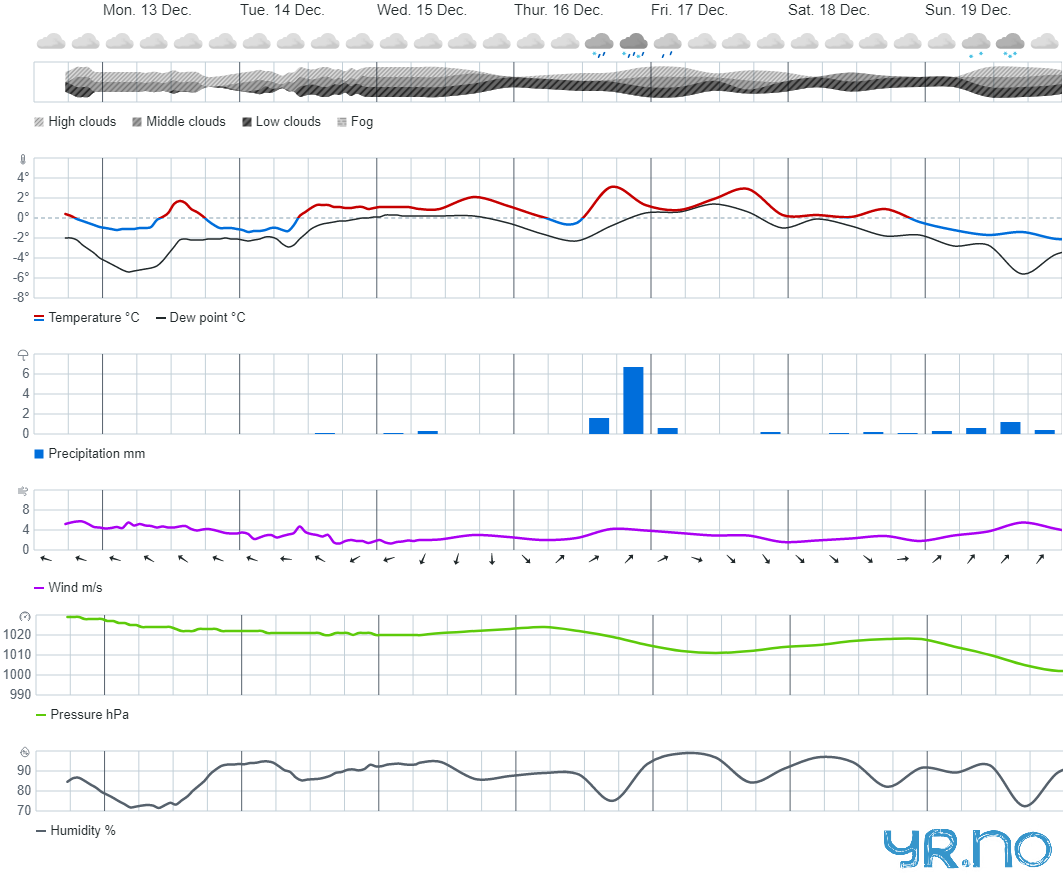This screenshot has height=875, width=1063.
Task: Click the Middle clouds legend item
Action: click(178, 122)
